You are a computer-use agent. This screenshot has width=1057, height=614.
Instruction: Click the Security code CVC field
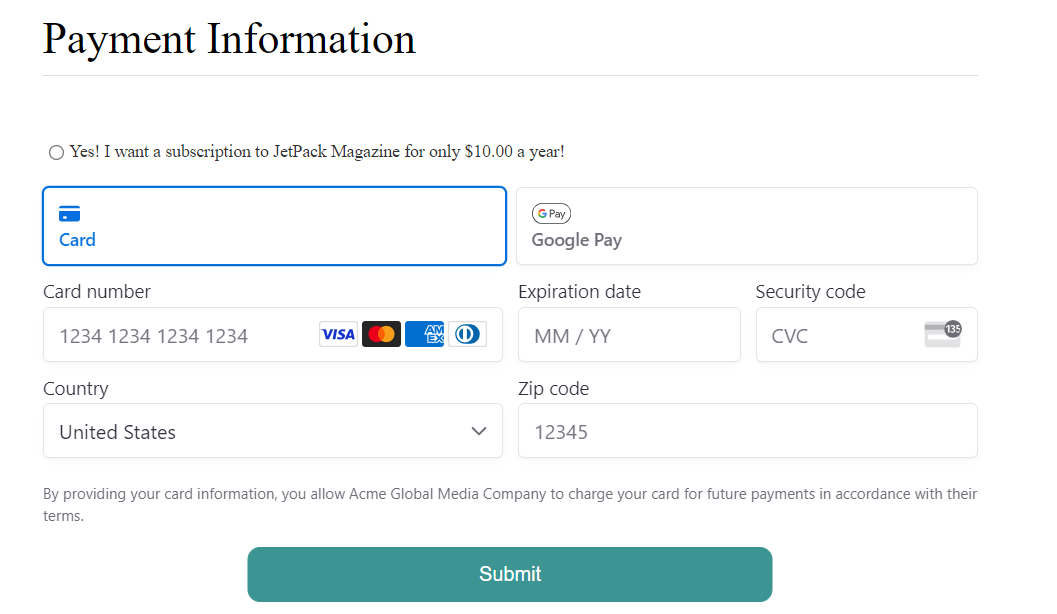(840, 335)
